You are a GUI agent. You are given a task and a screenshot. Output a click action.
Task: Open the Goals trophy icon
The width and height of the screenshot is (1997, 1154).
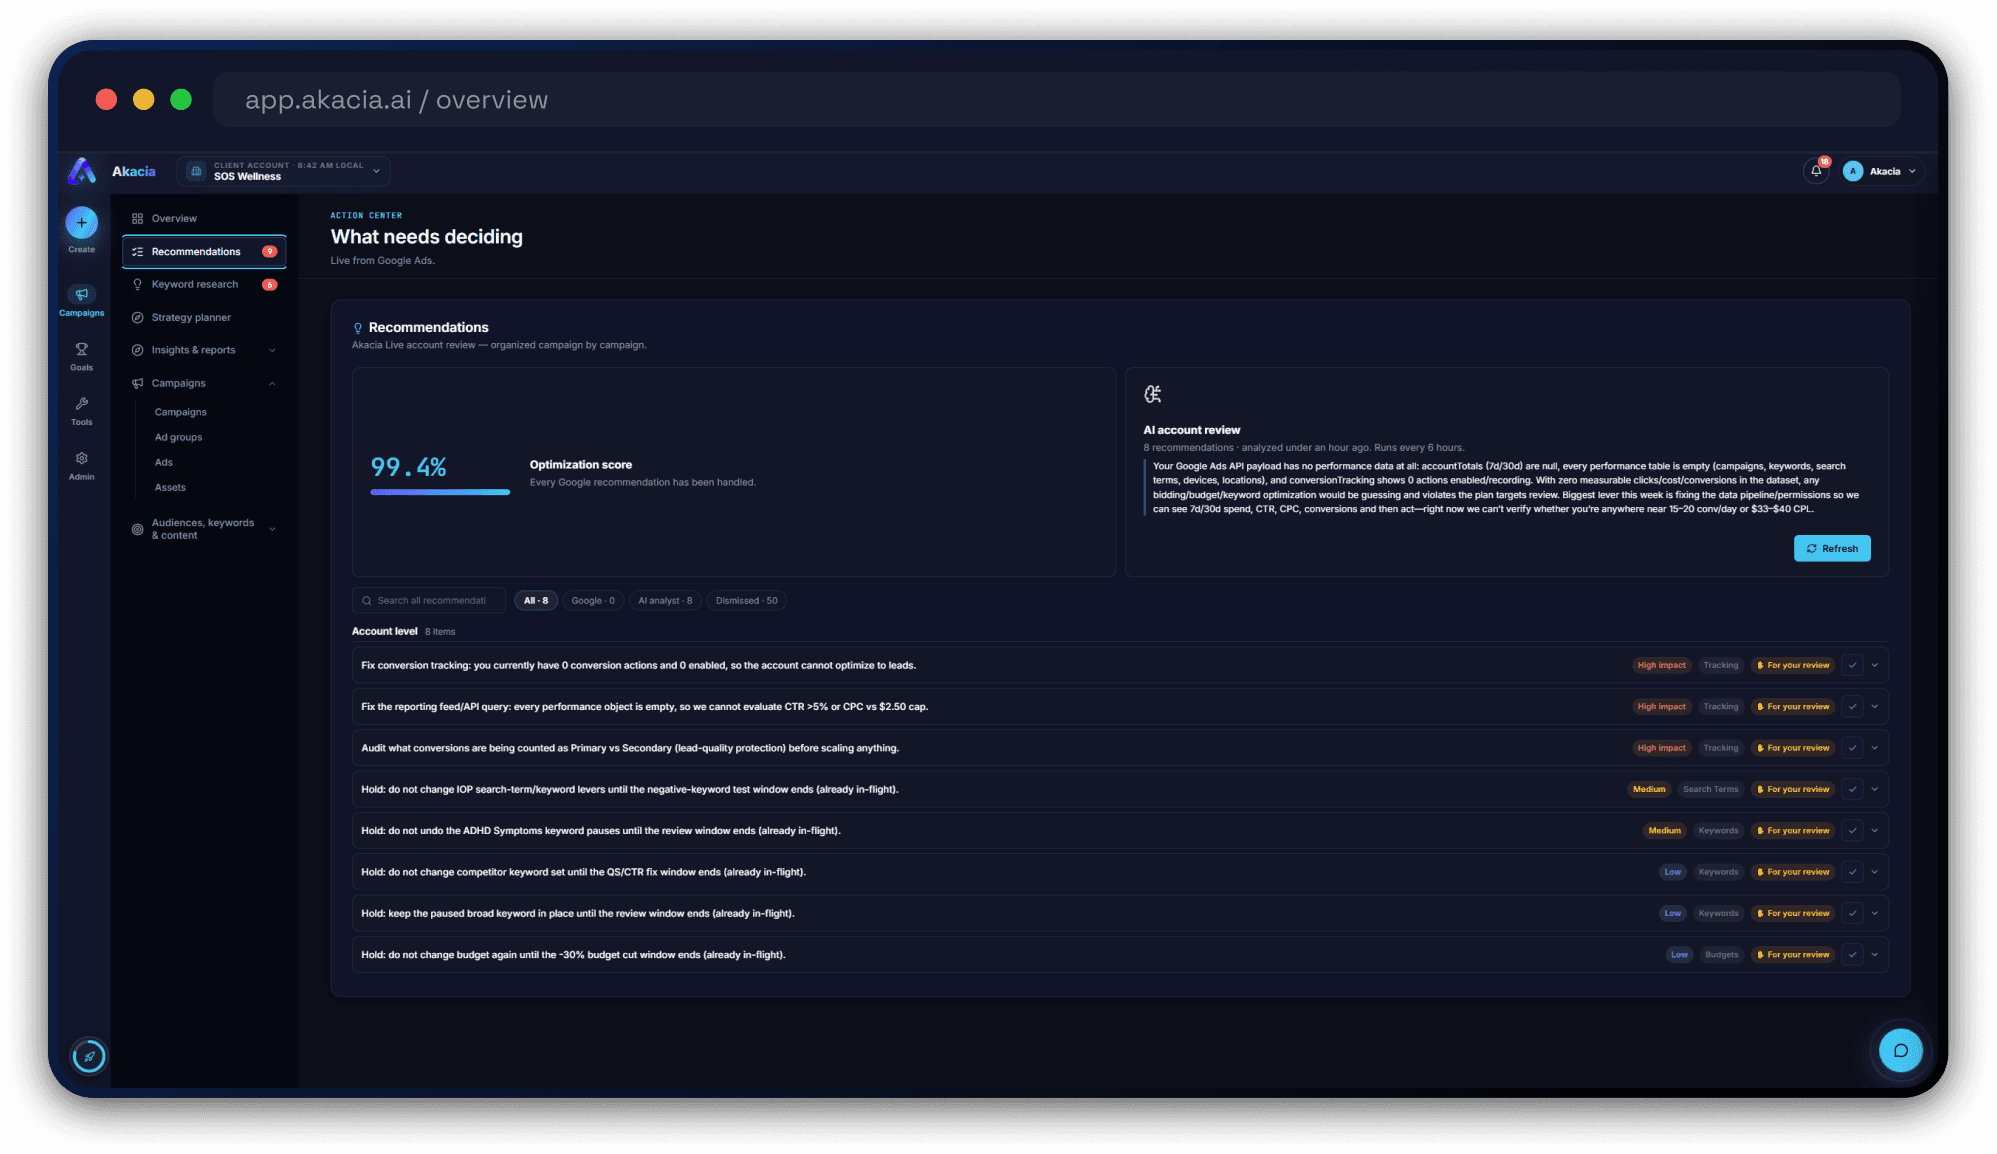pyautogui.click(x=82, y=349)
